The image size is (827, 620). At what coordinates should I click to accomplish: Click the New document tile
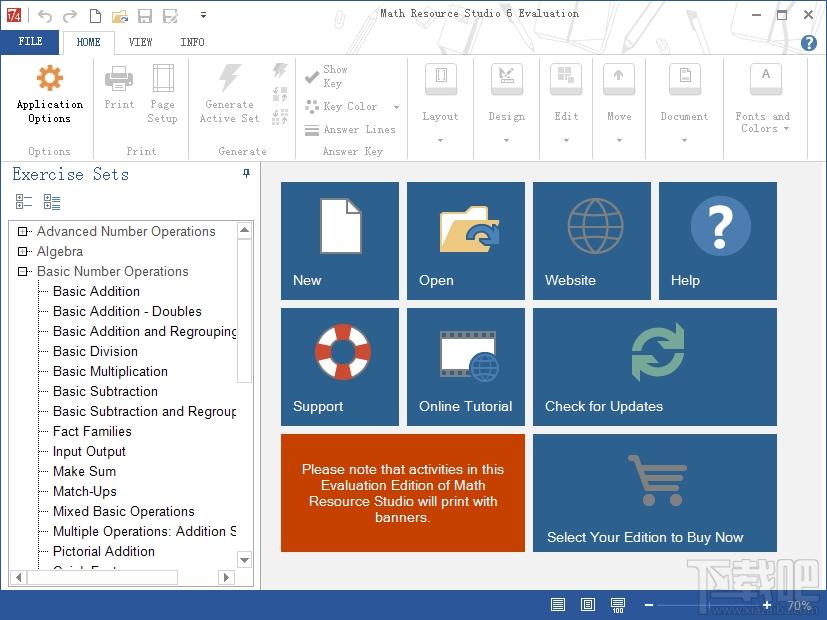(340, 241)
